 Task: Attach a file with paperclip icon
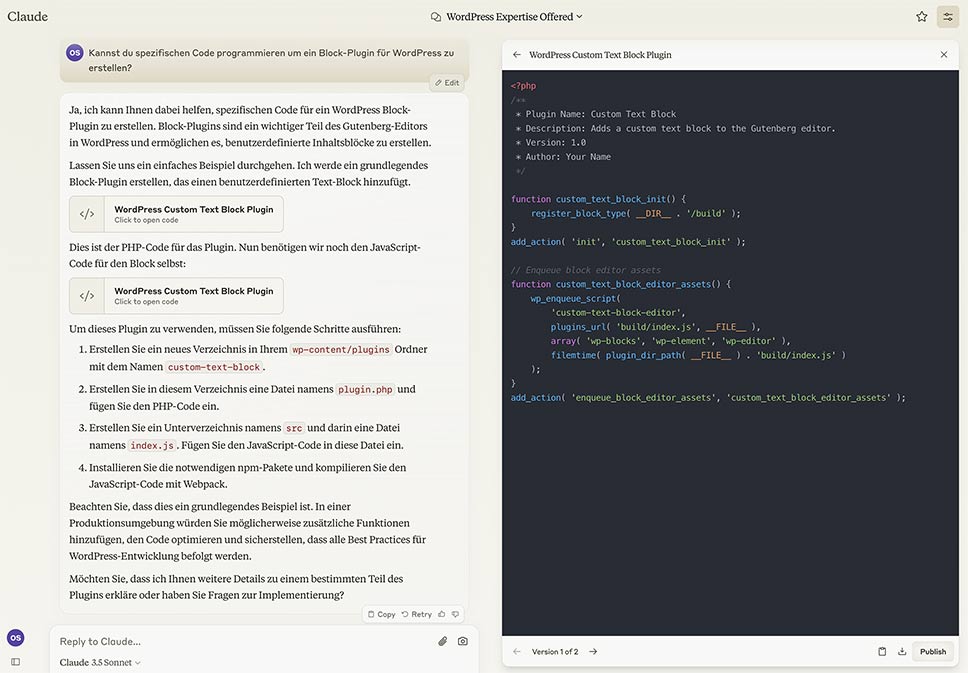[443, 642]
